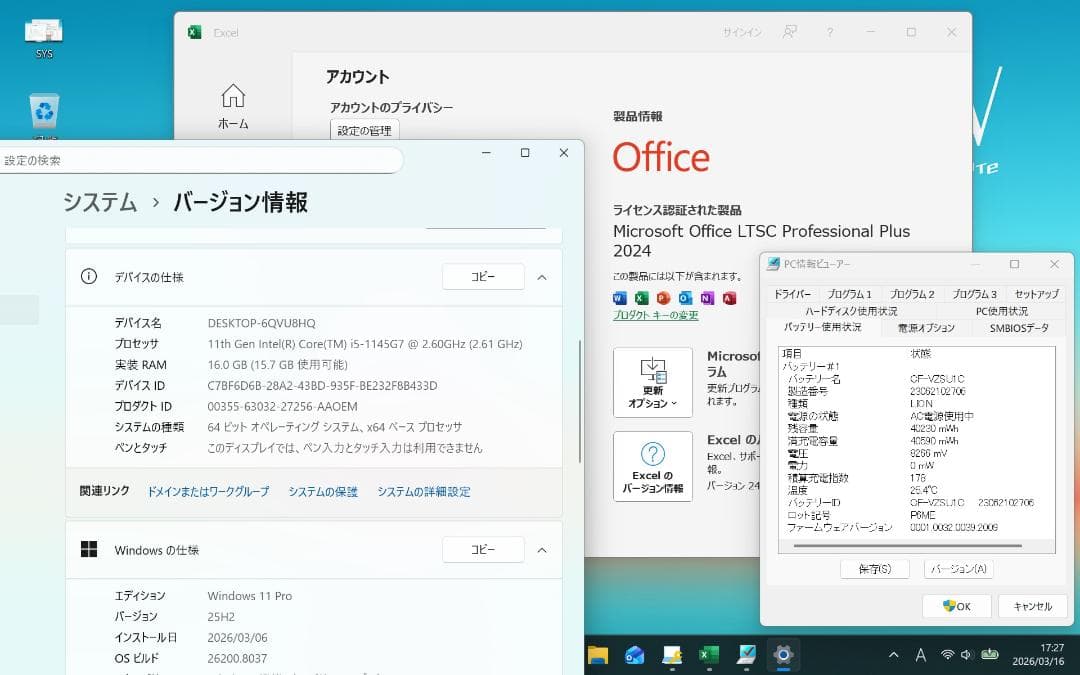Select the OneNote icon under 製品情報

click(x=708, y=298)
